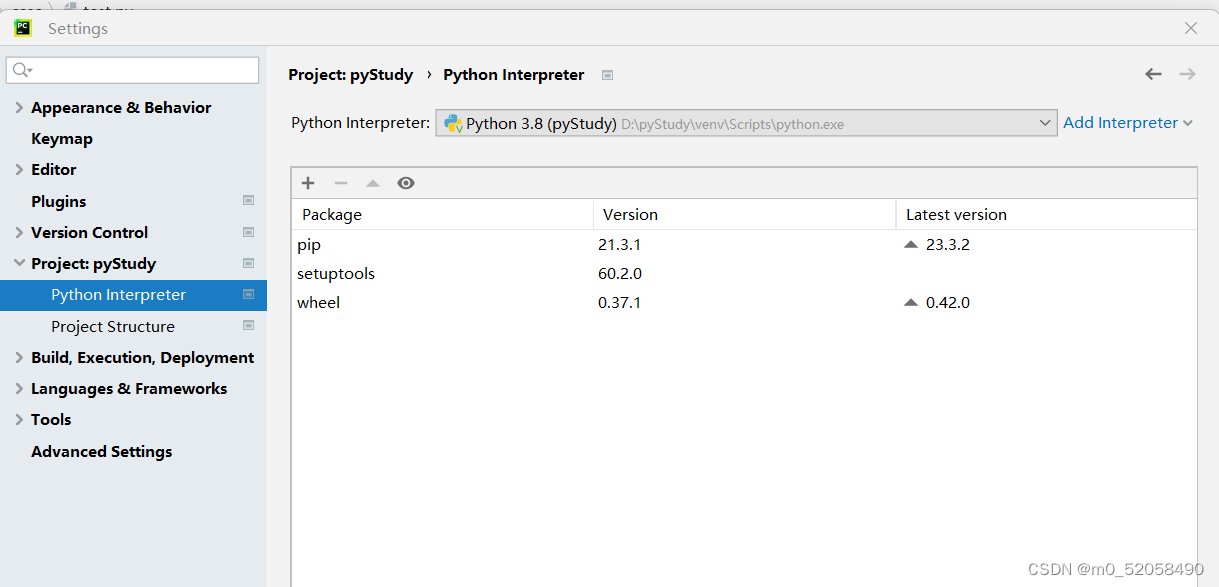Click the upgrade arrow next to wheel 0.42.0
This screenshot has height=587, width=1219.
click(910, 302)
